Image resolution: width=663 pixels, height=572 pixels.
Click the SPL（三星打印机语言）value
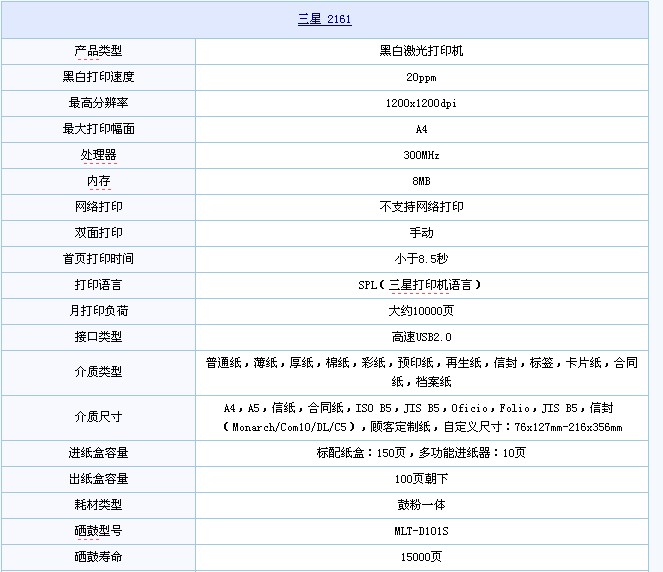tap(421, 285)
